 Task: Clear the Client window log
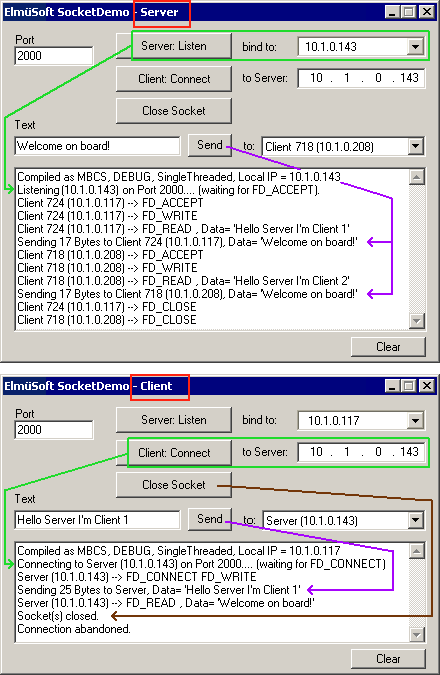click(388, 659)
